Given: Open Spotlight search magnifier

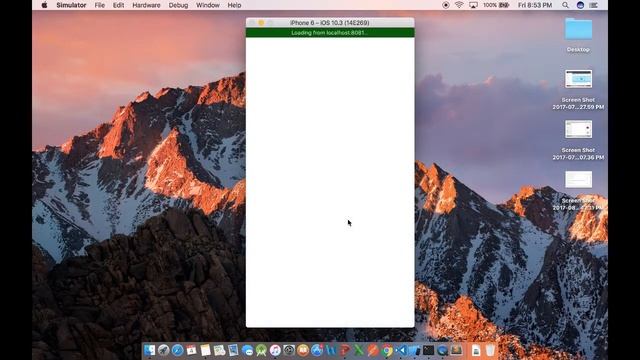Looking at the screenshot, I should (x=565, y=5).
